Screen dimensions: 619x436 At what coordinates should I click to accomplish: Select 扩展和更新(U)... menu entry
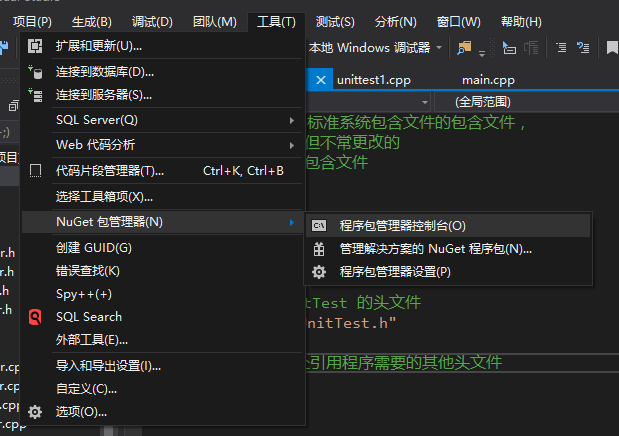[163, 46]
